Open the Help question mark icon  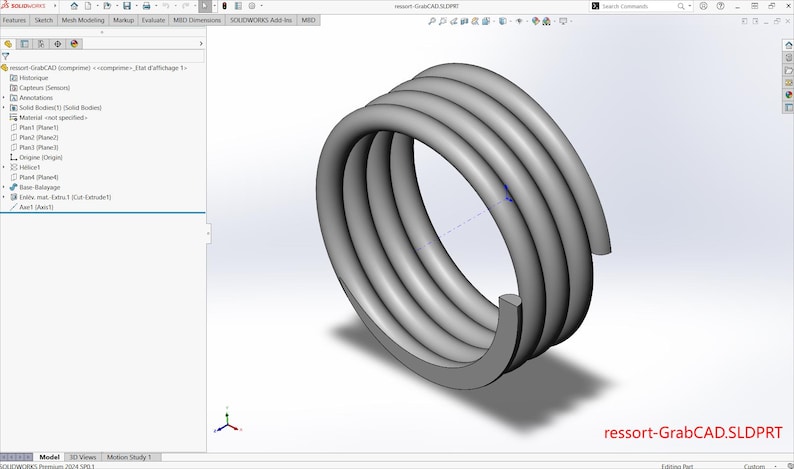(720, 6)
